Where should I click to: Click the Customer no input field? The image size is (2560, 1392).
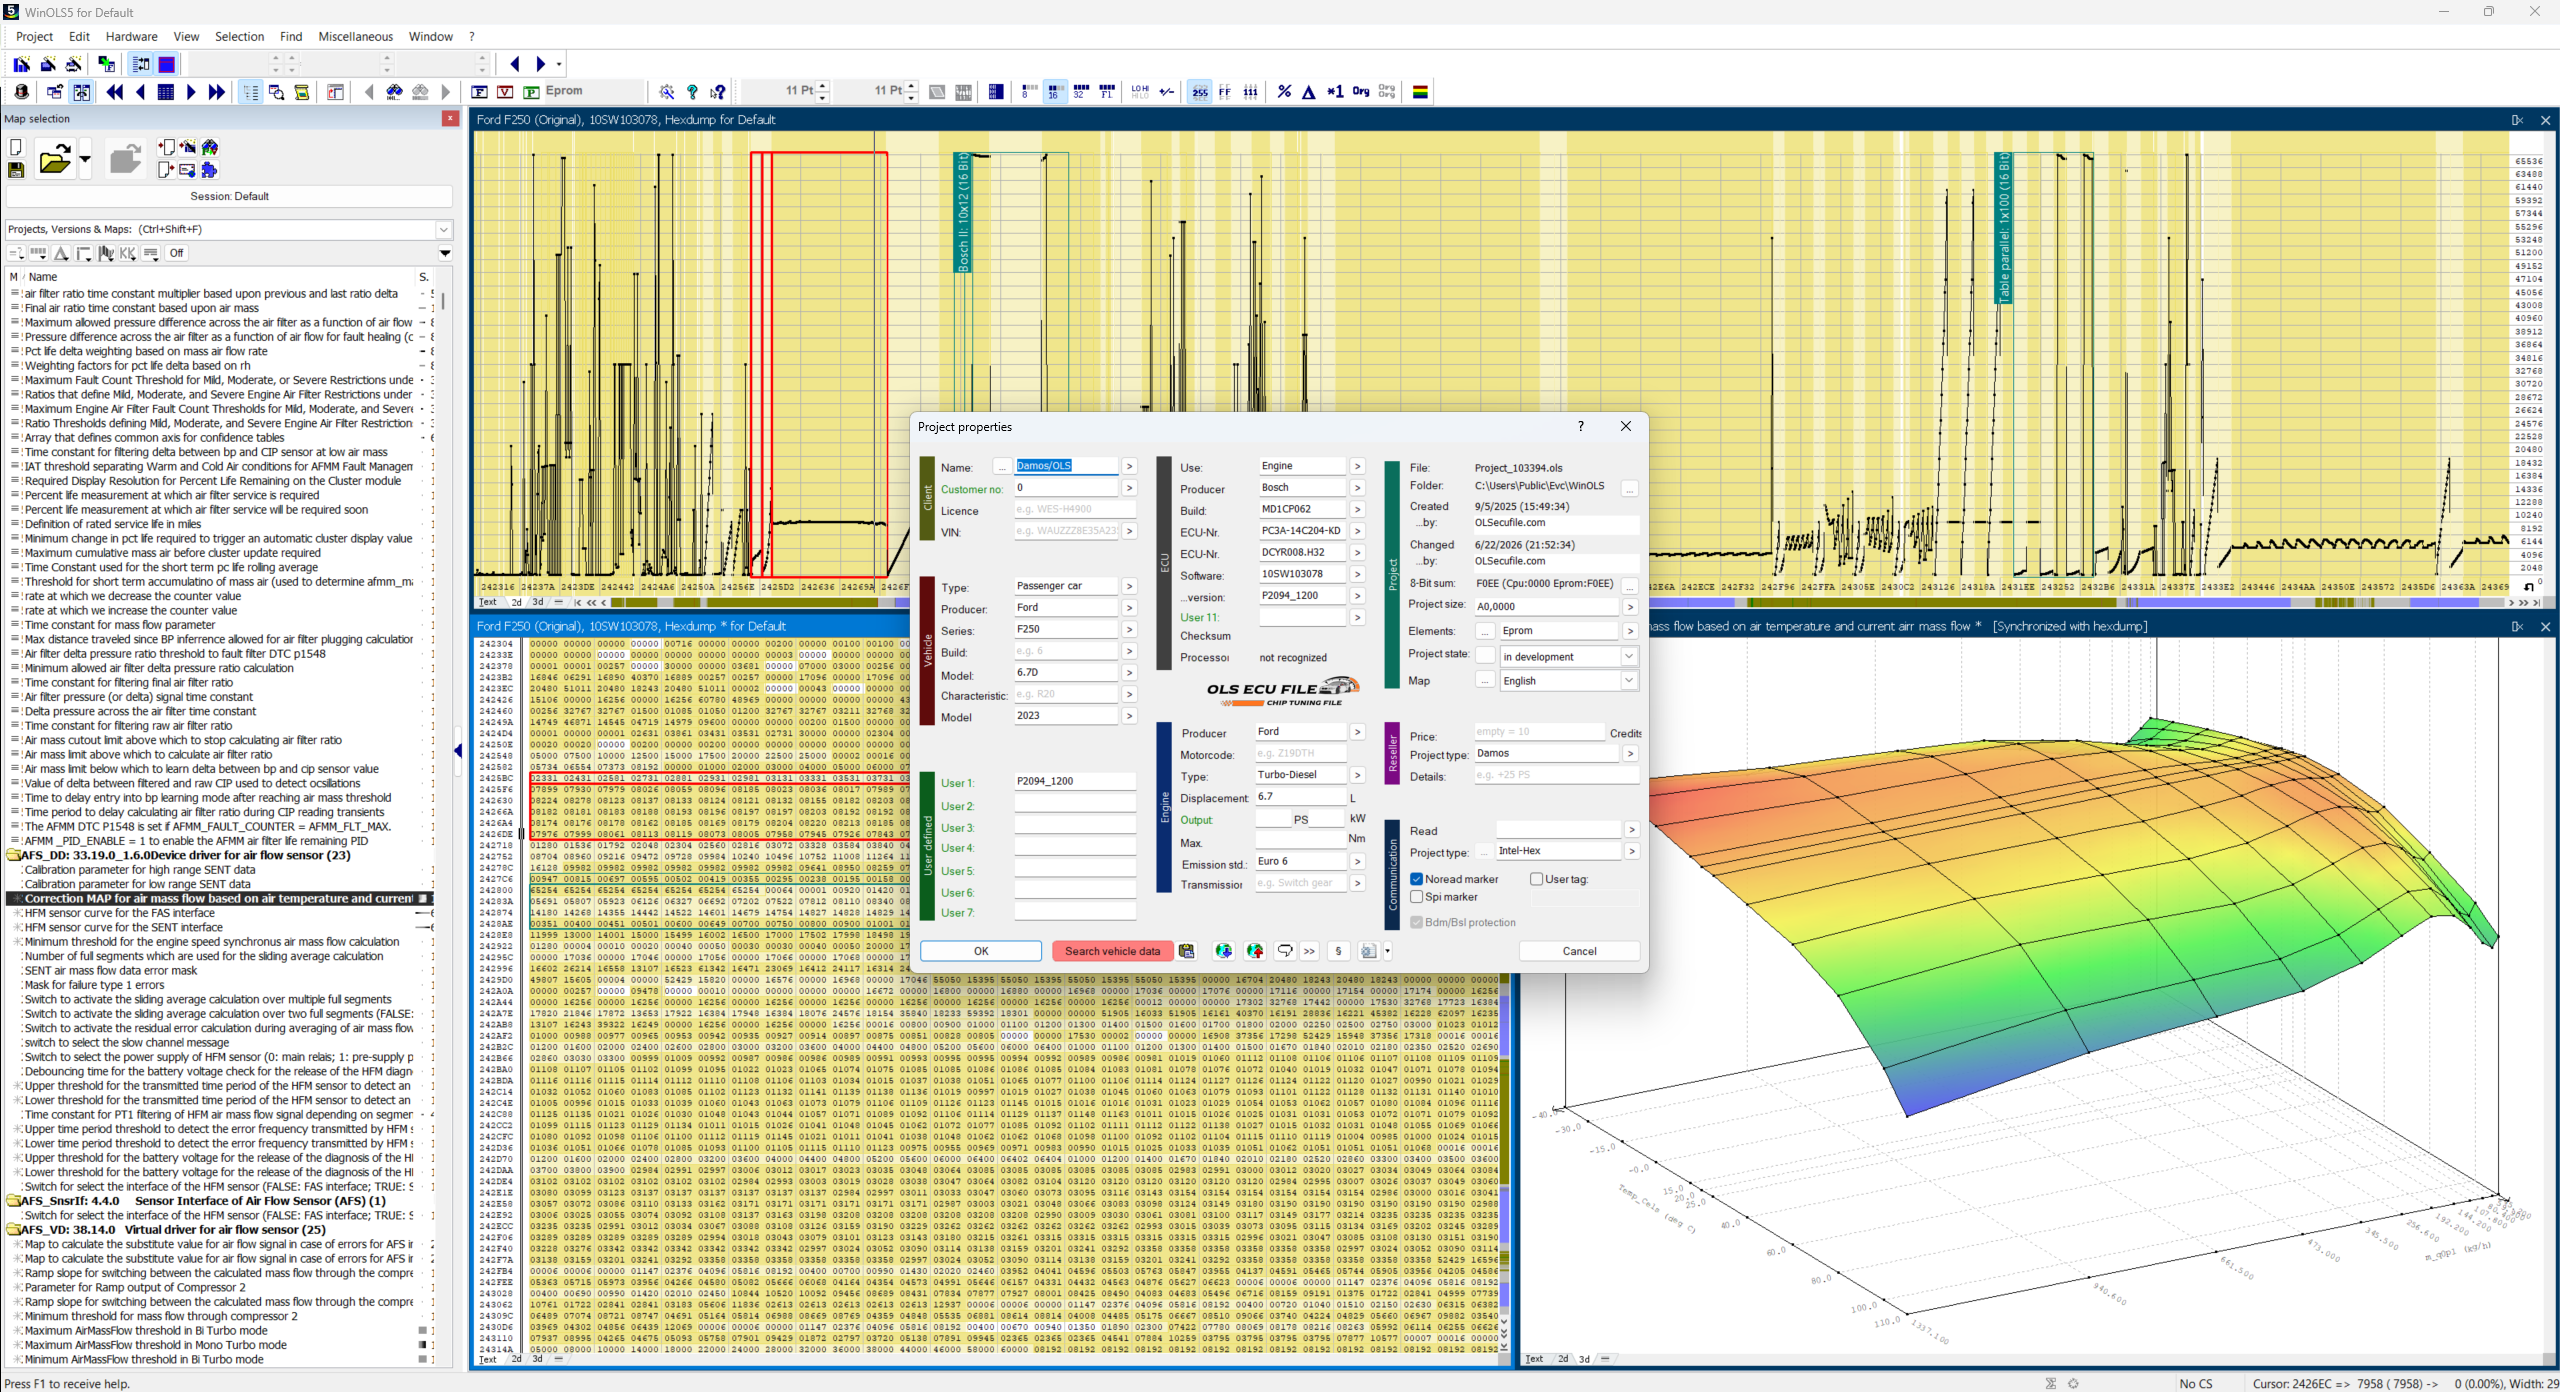tap(1066, 488)
